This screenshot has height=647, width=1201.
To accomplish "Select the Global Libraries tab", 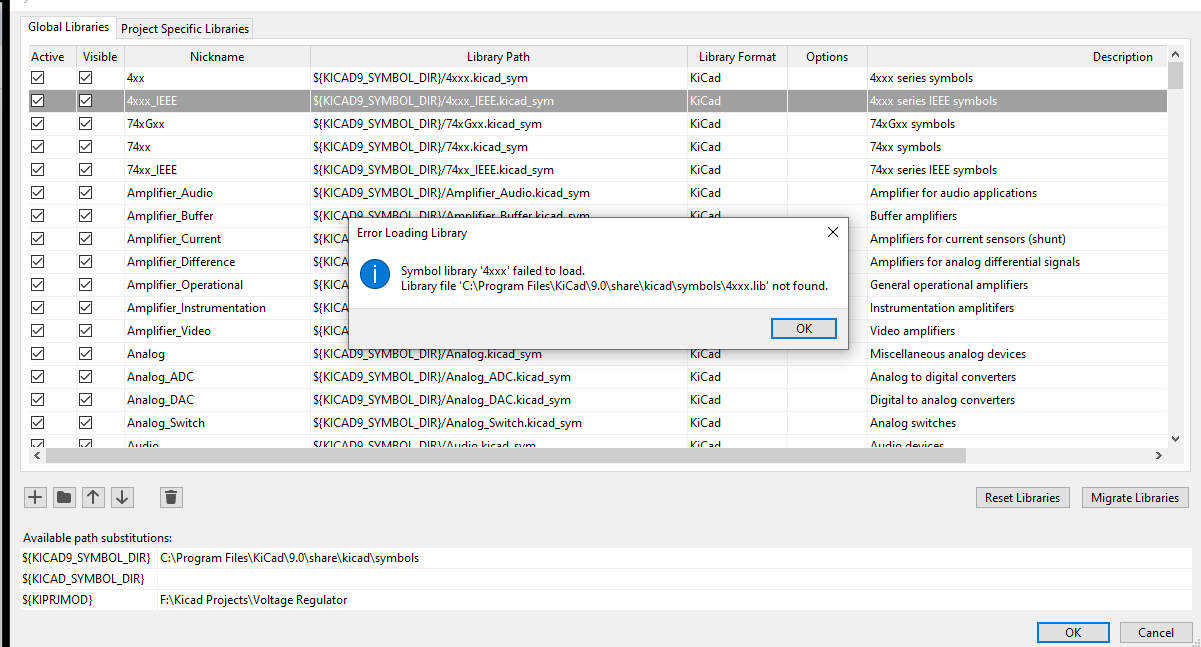I will click(x=69, y=28).
